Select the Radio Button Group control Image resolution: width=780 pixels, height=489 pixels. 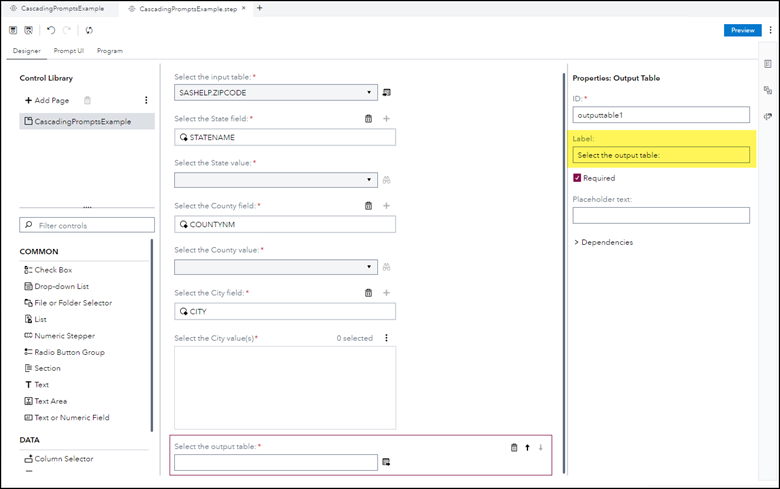(64, 352)
